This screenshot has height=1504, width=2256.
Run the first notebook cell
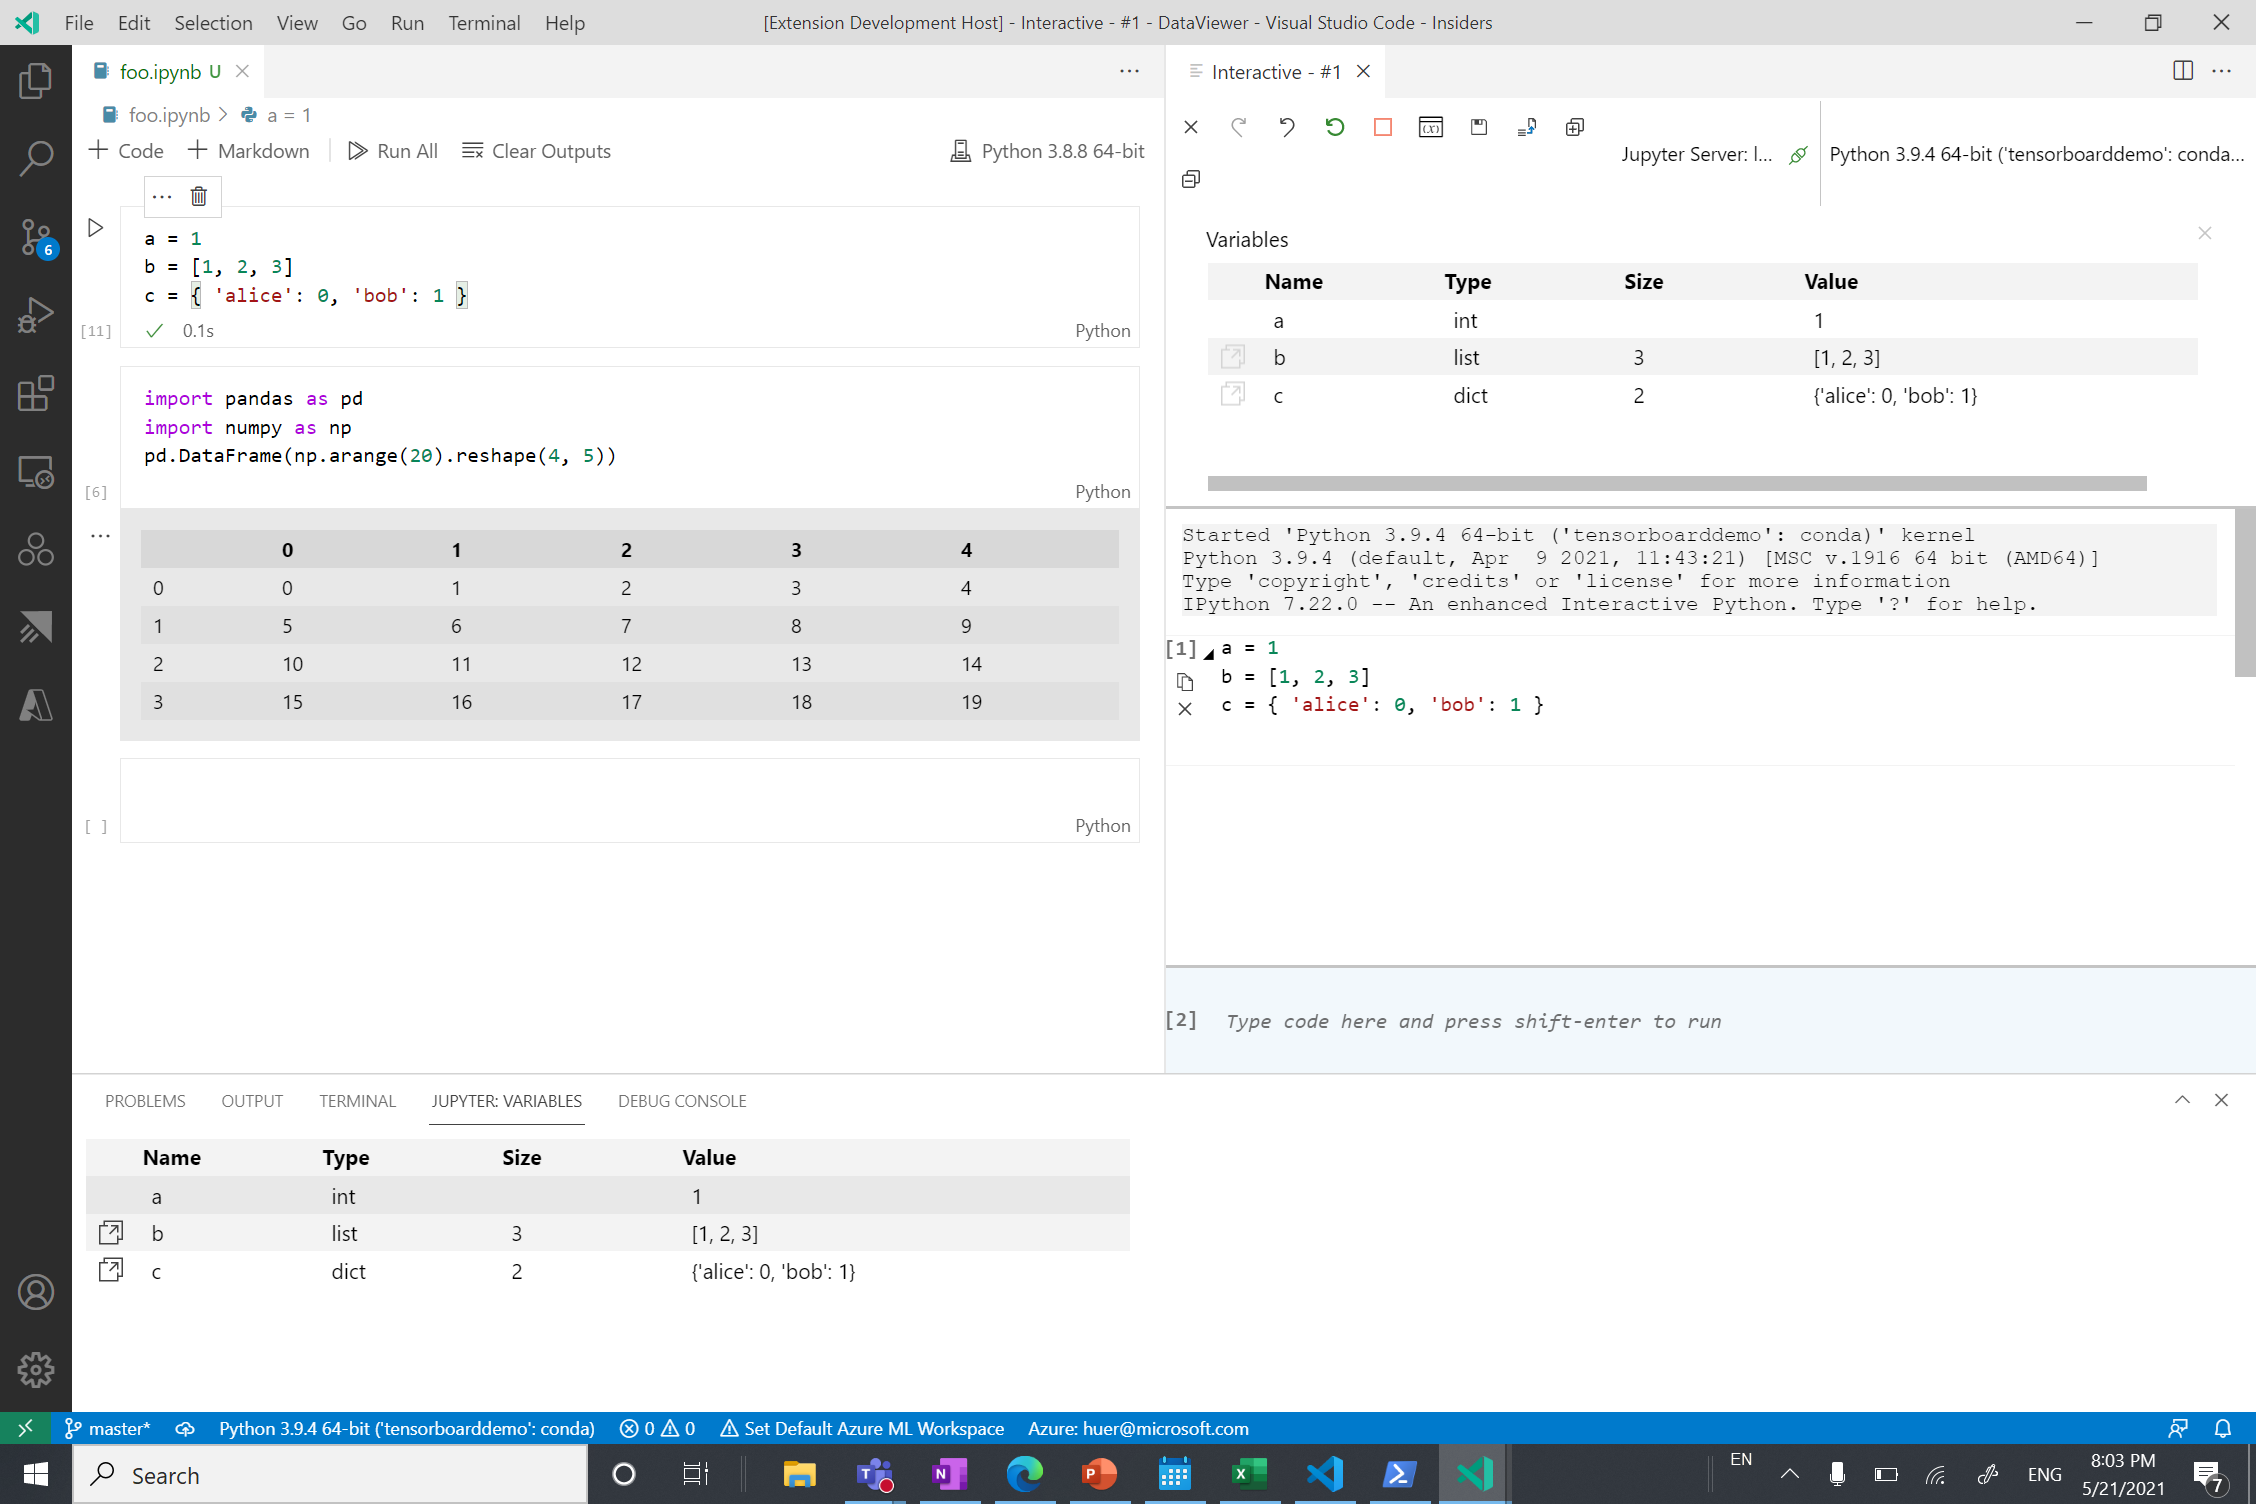tap(95, 227)
